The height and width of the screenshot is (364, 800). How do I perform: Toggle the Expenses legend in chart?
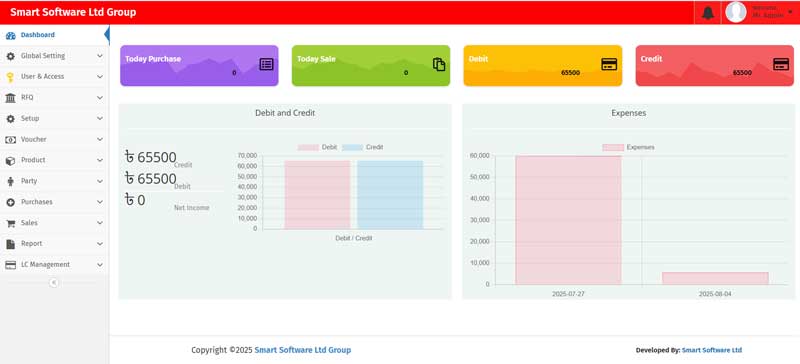[x=628, y=147]
